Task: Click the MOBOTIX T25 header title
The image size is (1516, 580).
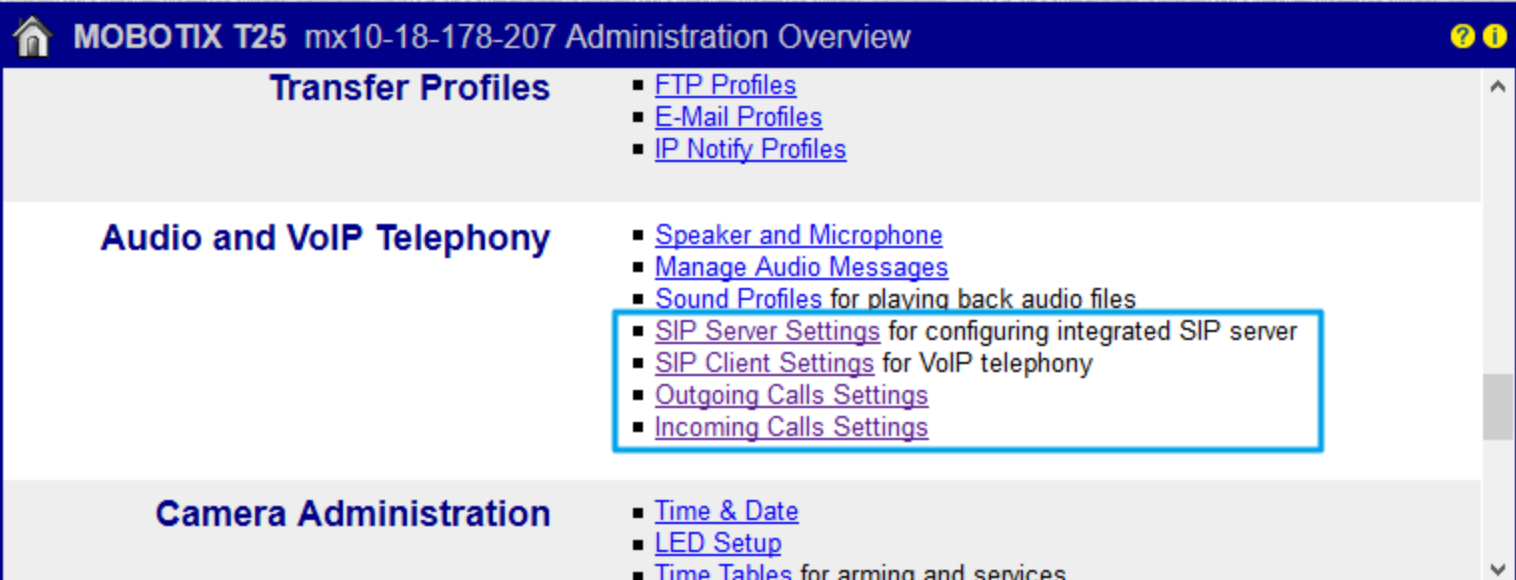Action: tap(180, 38)
